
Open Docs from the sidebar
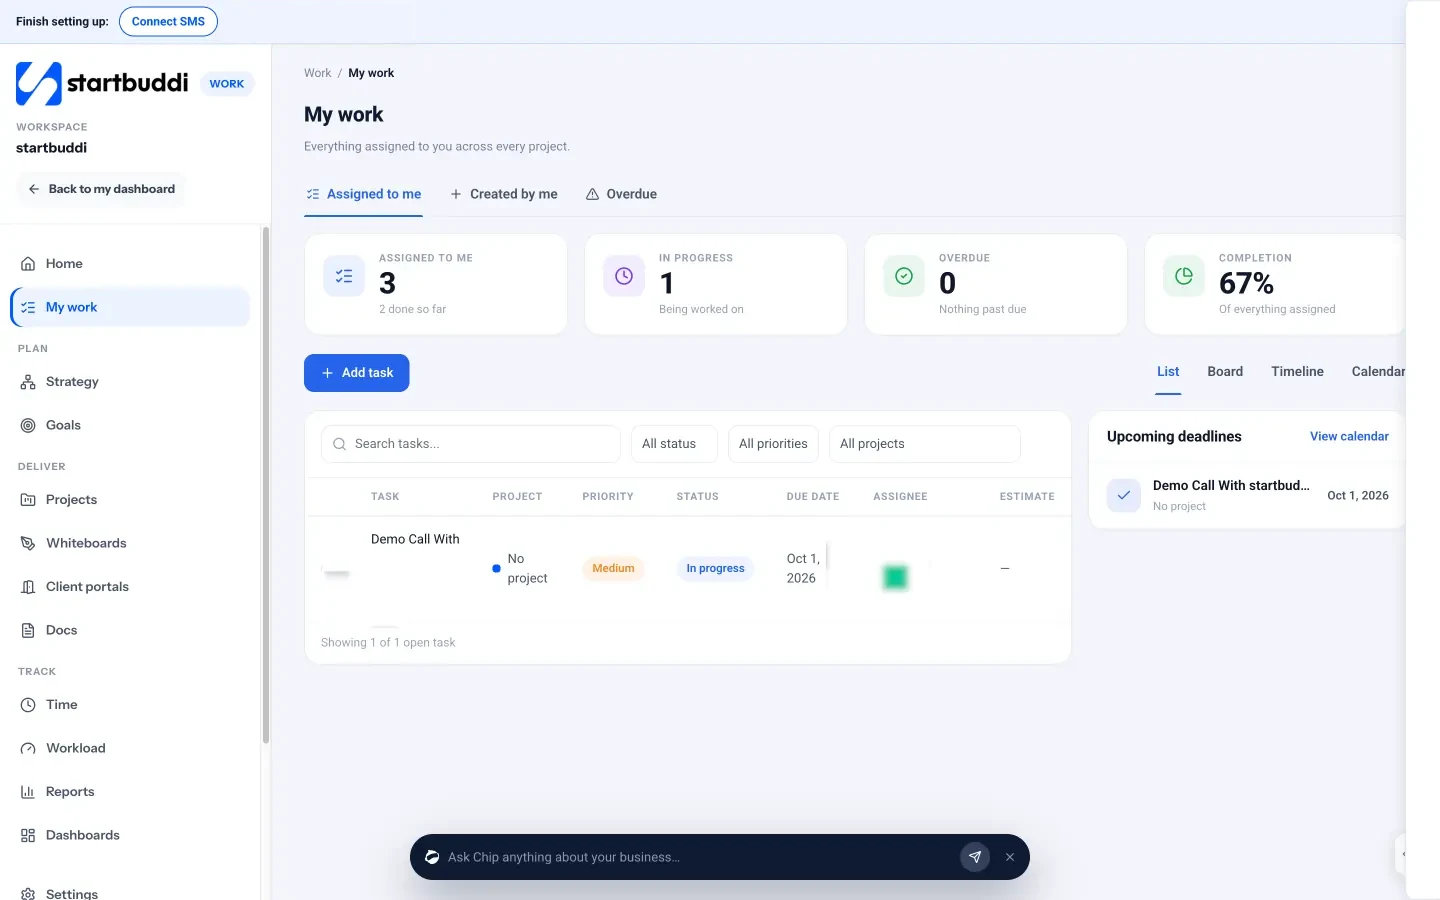[130, 630]
